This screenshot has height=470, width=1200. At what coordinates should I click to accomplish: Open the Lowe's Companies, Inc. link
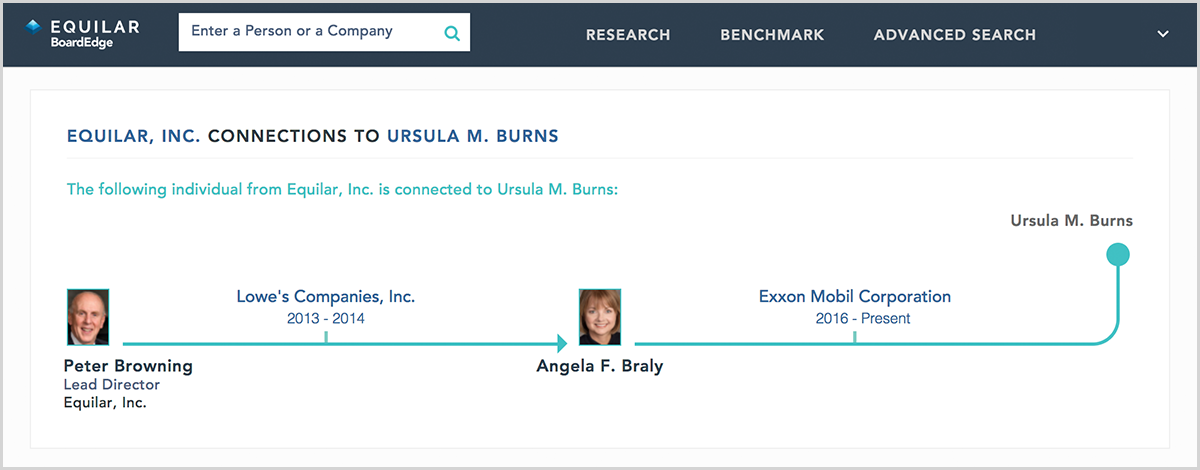[x=326, y=296]
